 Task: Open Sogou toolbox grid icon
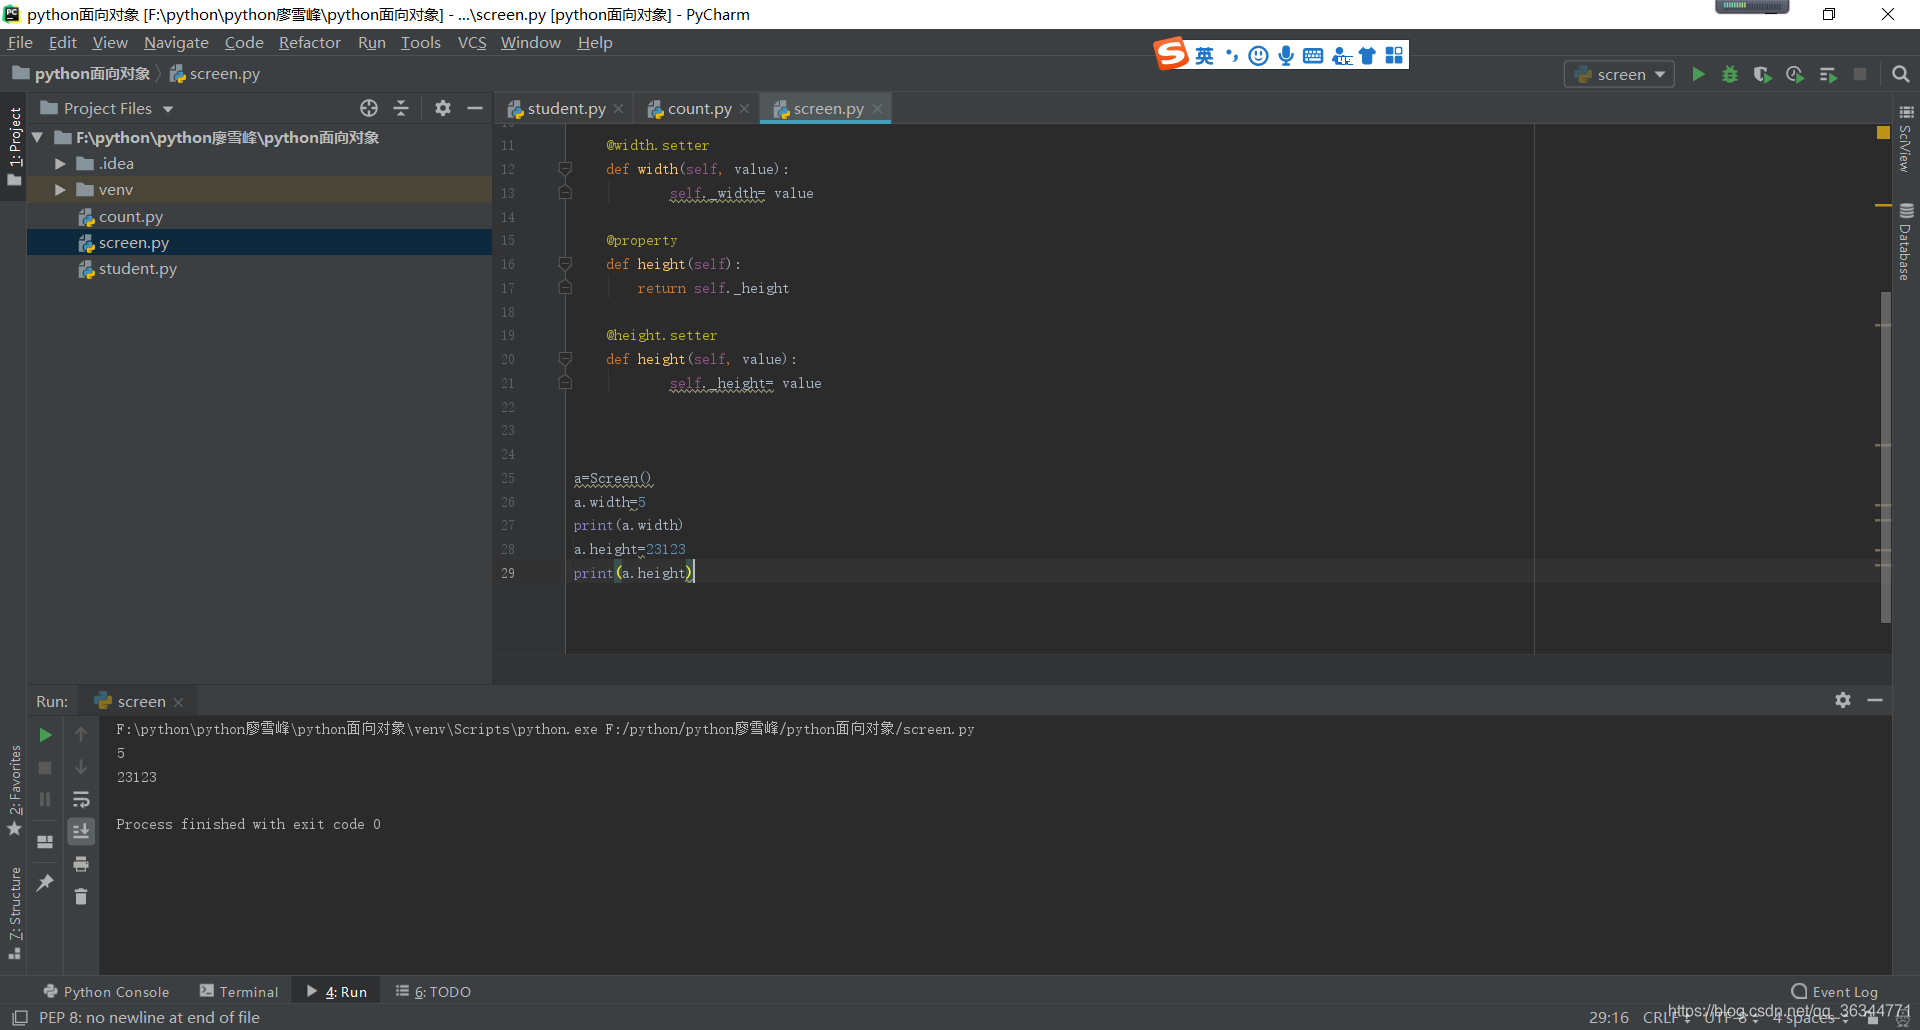pos(1394,55)
